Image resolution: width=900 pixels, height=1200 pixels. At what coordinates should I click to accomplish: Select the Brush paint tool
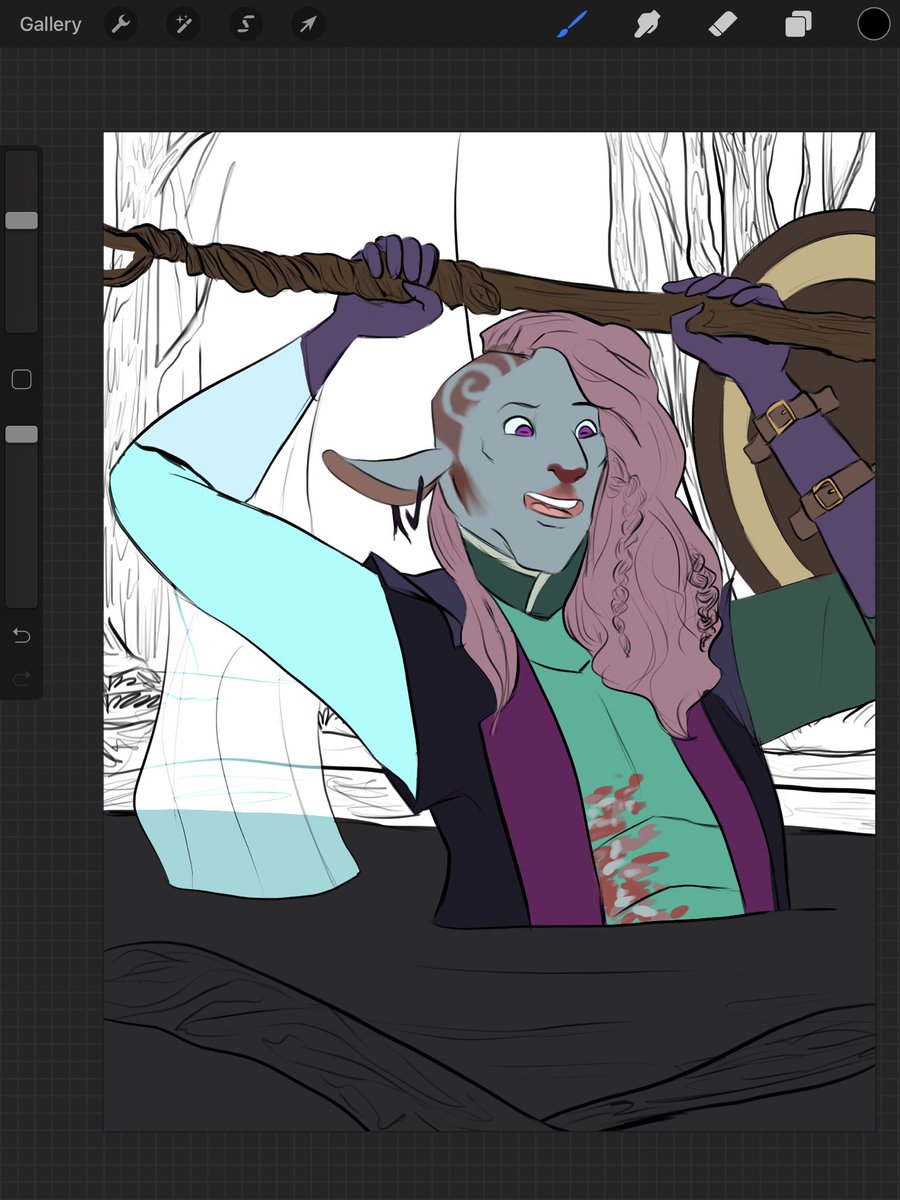pos(571,24)
